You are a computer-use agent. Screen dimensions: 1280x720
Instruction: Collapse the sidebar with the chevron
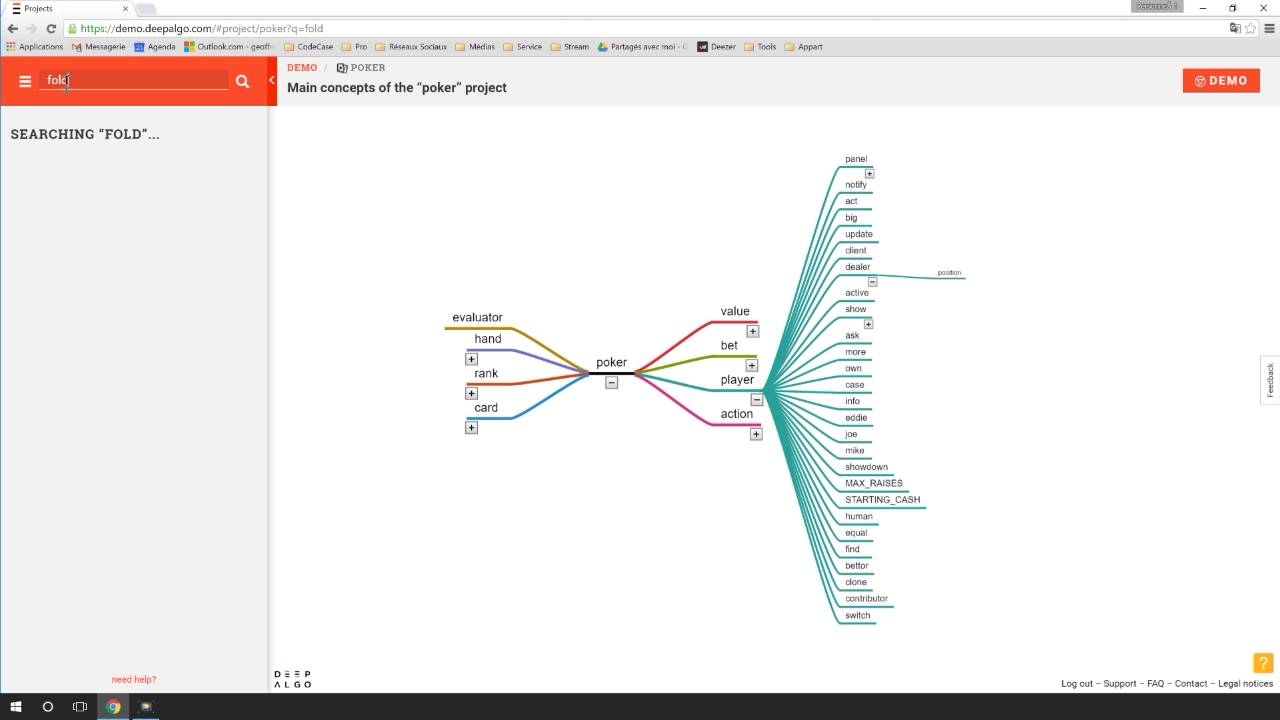[272, 80]
